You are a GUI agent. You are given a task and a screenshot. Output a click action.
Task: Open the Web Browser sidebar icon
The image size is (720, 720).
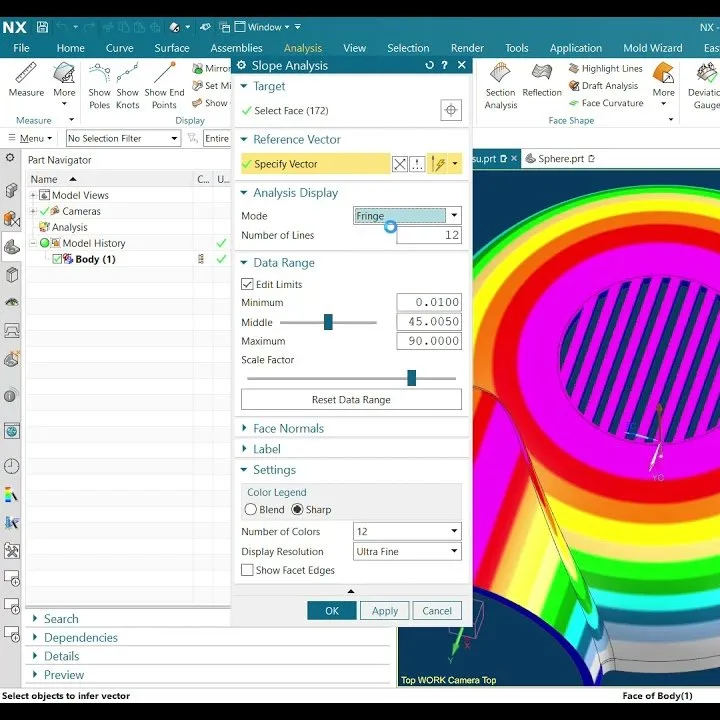11,431
